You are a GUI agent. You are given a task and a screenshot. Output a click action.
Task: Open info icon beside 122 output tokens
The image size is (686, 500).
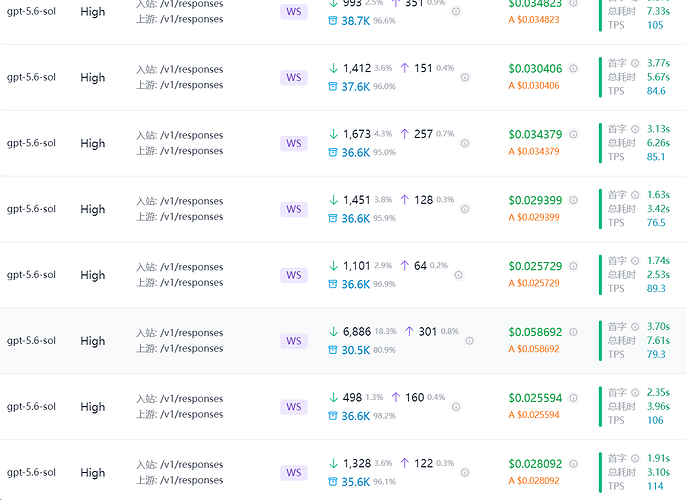pyautogui.click(x=465, y=472)
